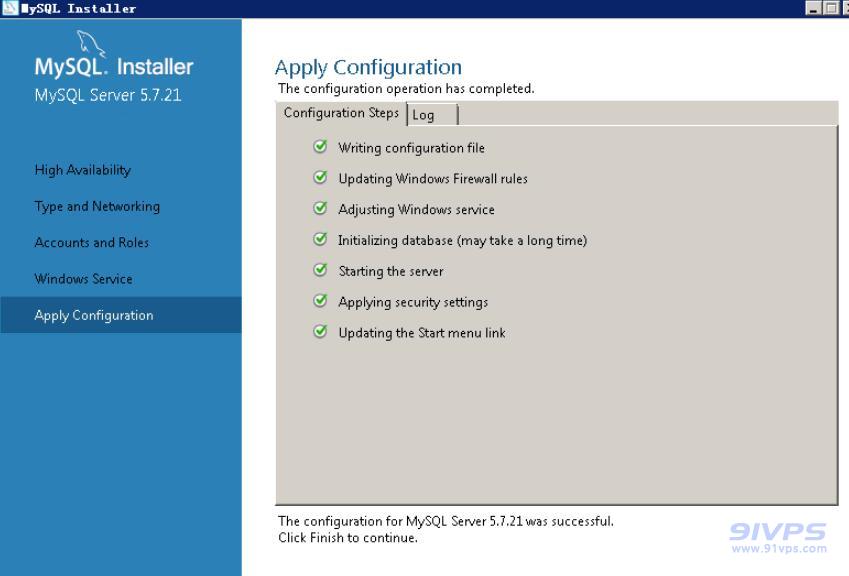849x576 pixels.
Task: Click the checkmark beside Updating the Start menu link
Action: coord(321,331)
